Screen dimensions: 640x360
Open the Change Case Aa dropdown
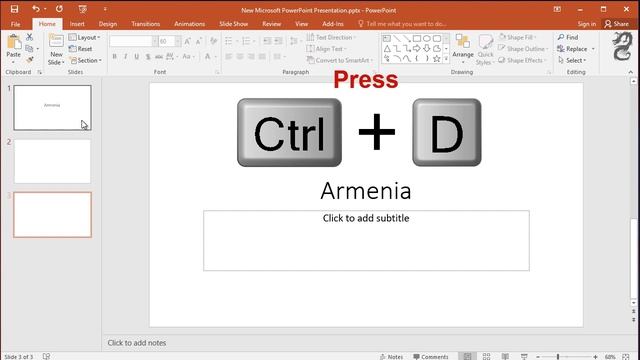(188, 56)
